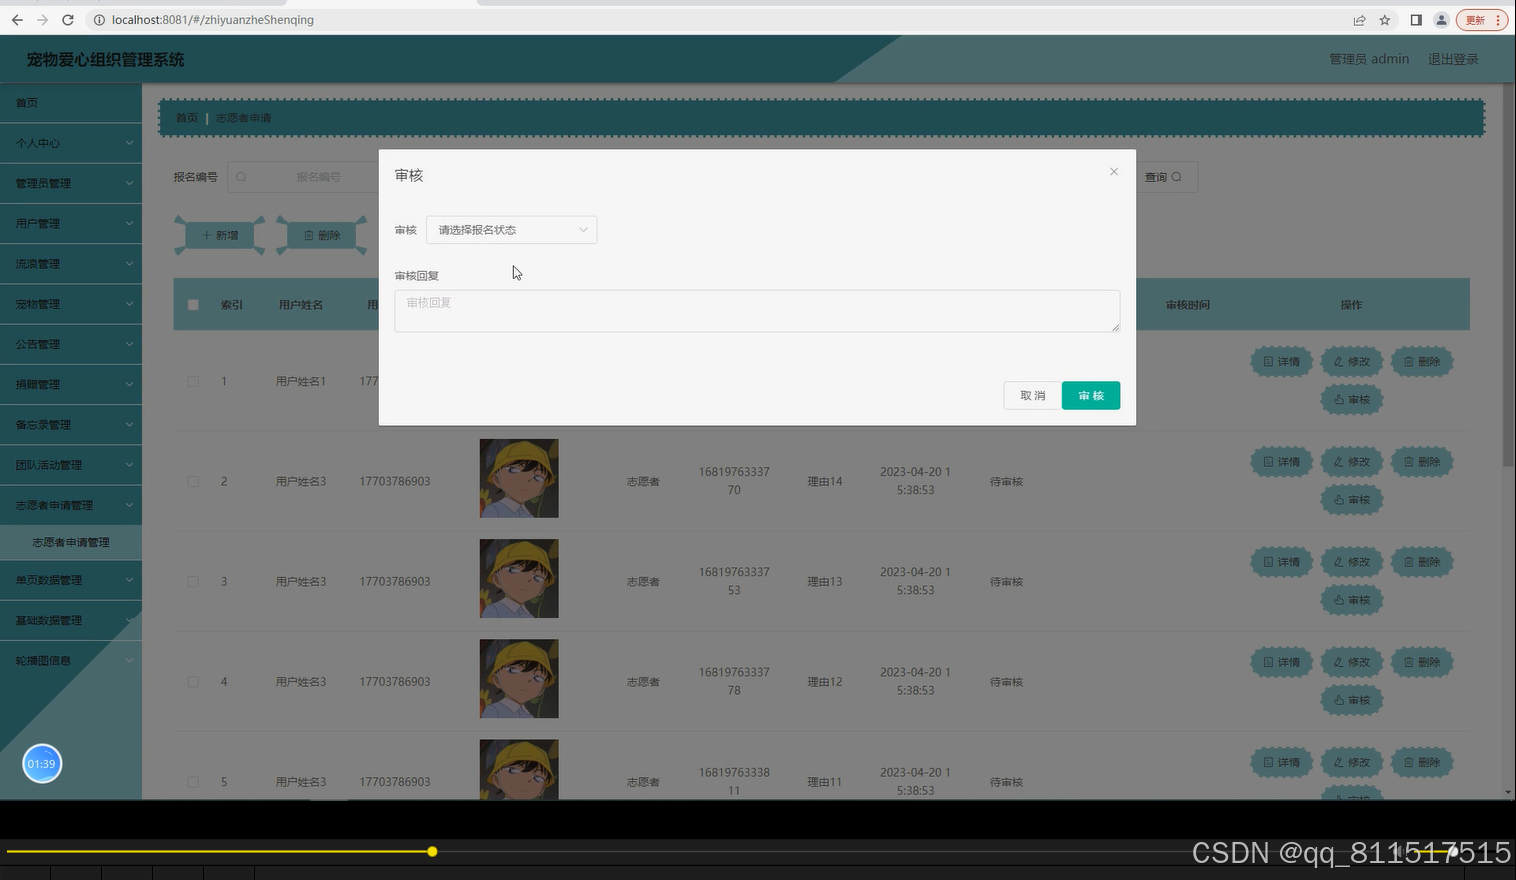The height and width of the screenshot is (880, 1516).
Task: Click row 2 审核 button
Action: [x=1351, y=500]
